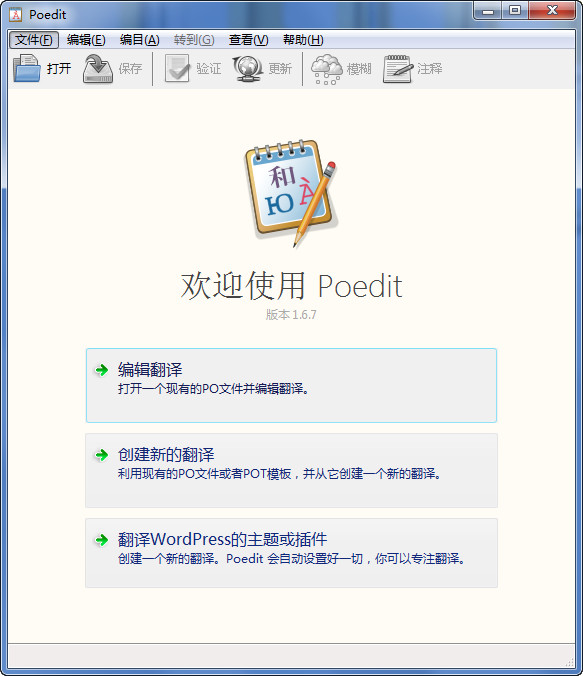Click the green arrow beside 翻译WordPress的主题或插件
Image resolution: width=583 pixels, height=676 pixels.
102,540
